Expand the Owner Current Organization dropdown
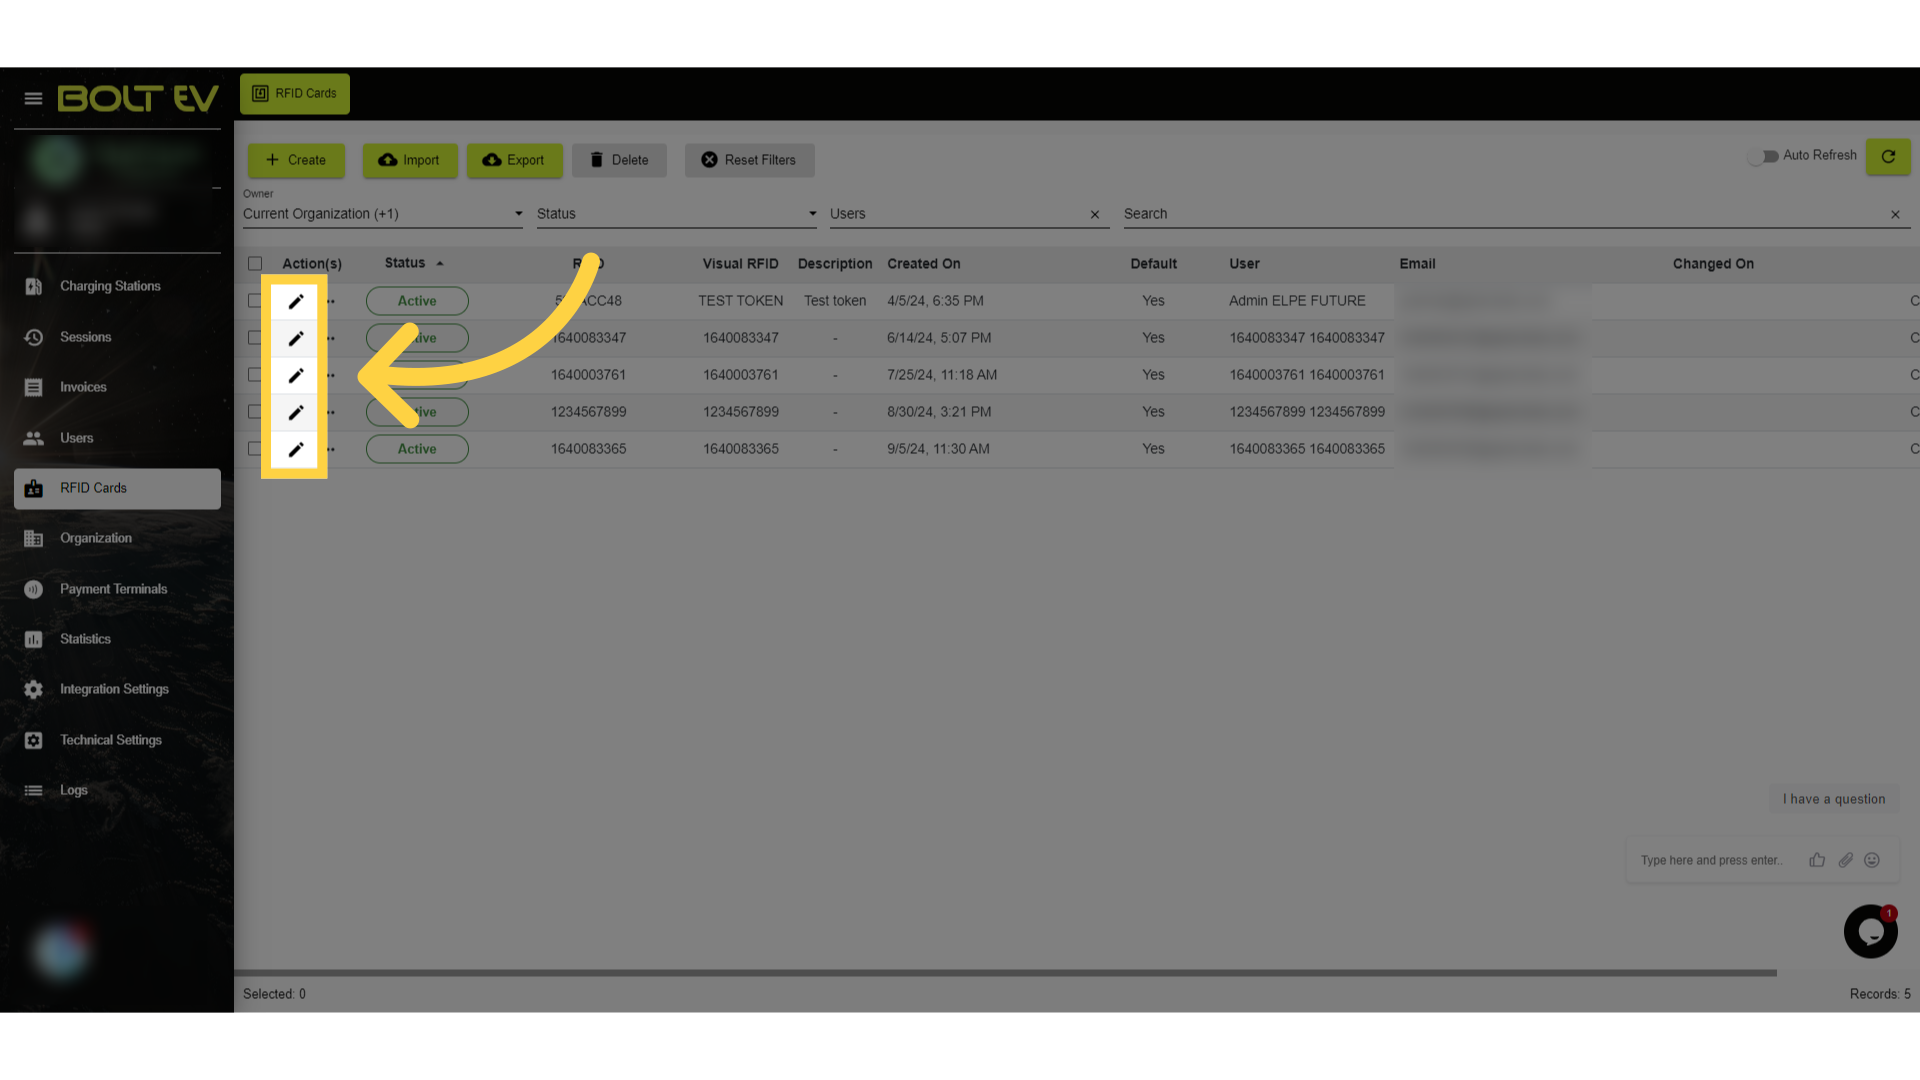Screen dimensions: 1920x1080 (382, 214)
